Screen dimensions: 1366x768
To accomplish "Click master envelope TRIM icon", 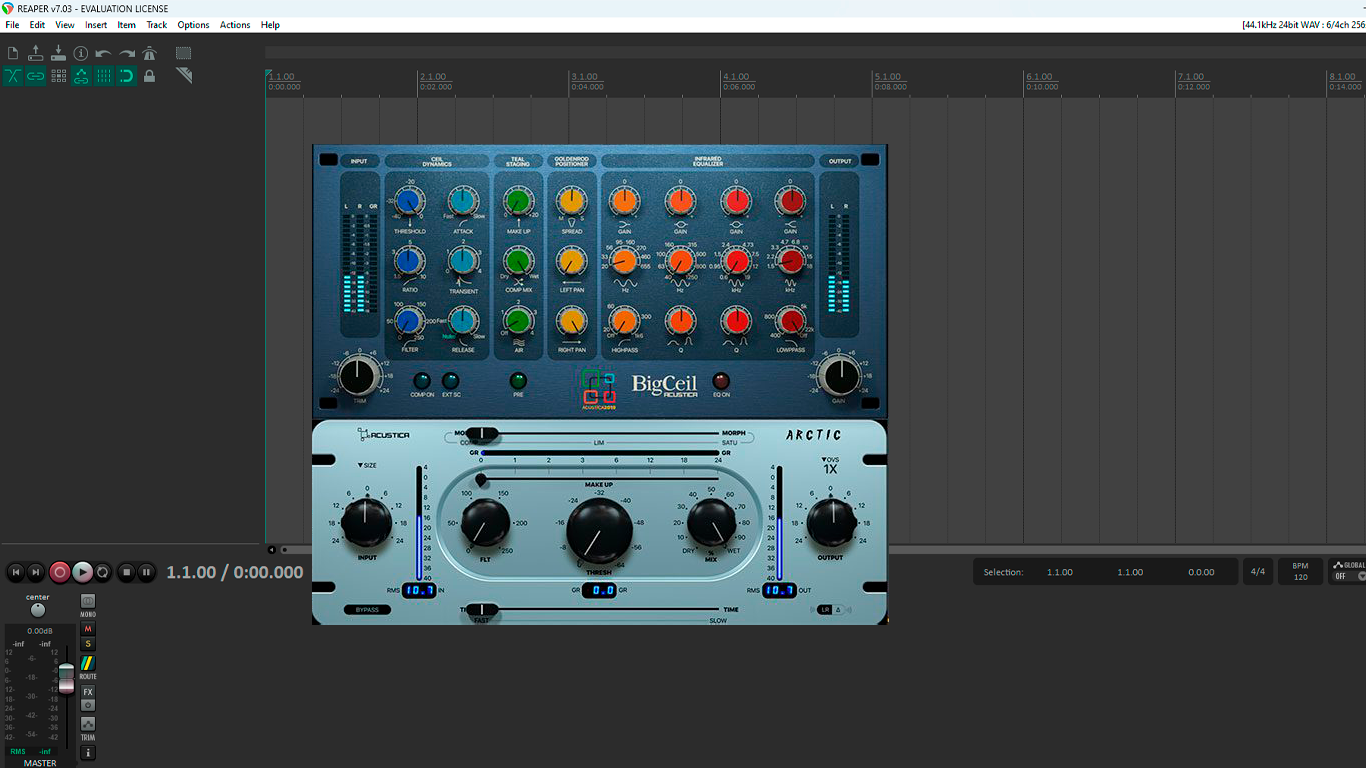I will (x=88, y=724).
